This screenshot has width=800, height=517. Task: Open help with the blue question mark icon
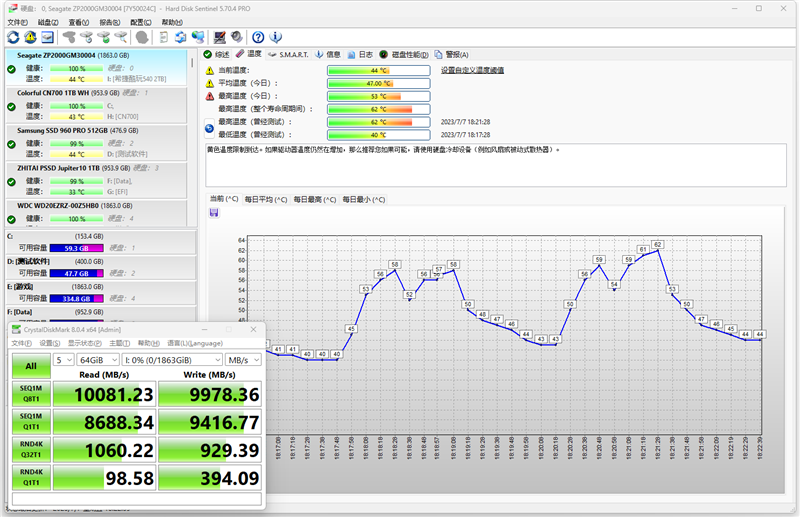[258, 37]
